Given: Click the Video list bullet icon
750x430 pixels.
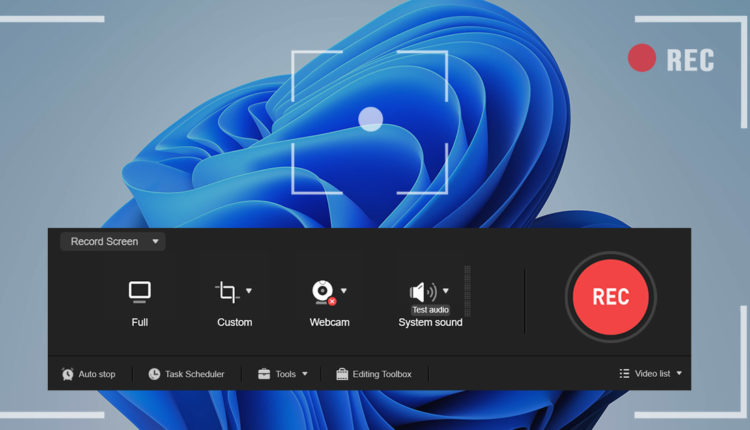Looking at the screenshot, I should [624, 374].
